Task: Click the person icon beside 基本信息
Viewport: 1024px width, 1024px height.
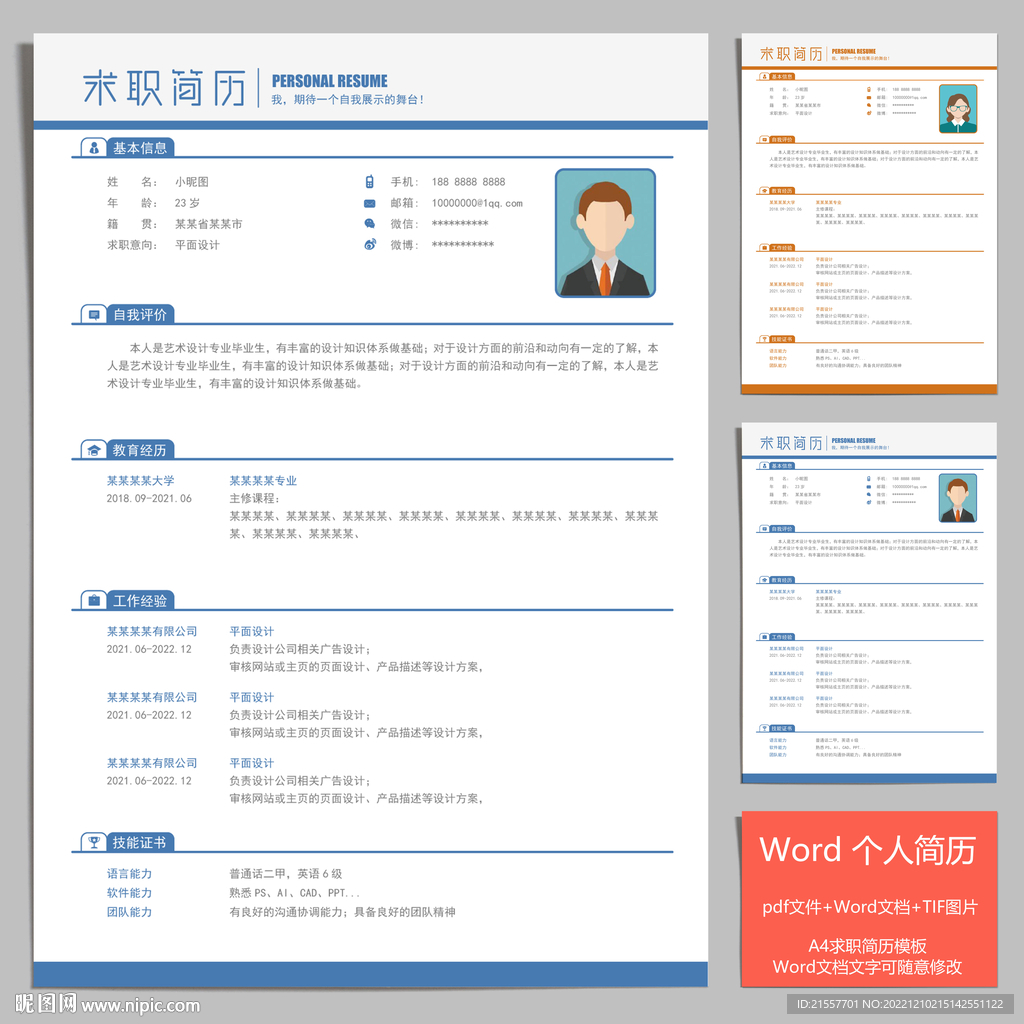Action: (94, 148)
